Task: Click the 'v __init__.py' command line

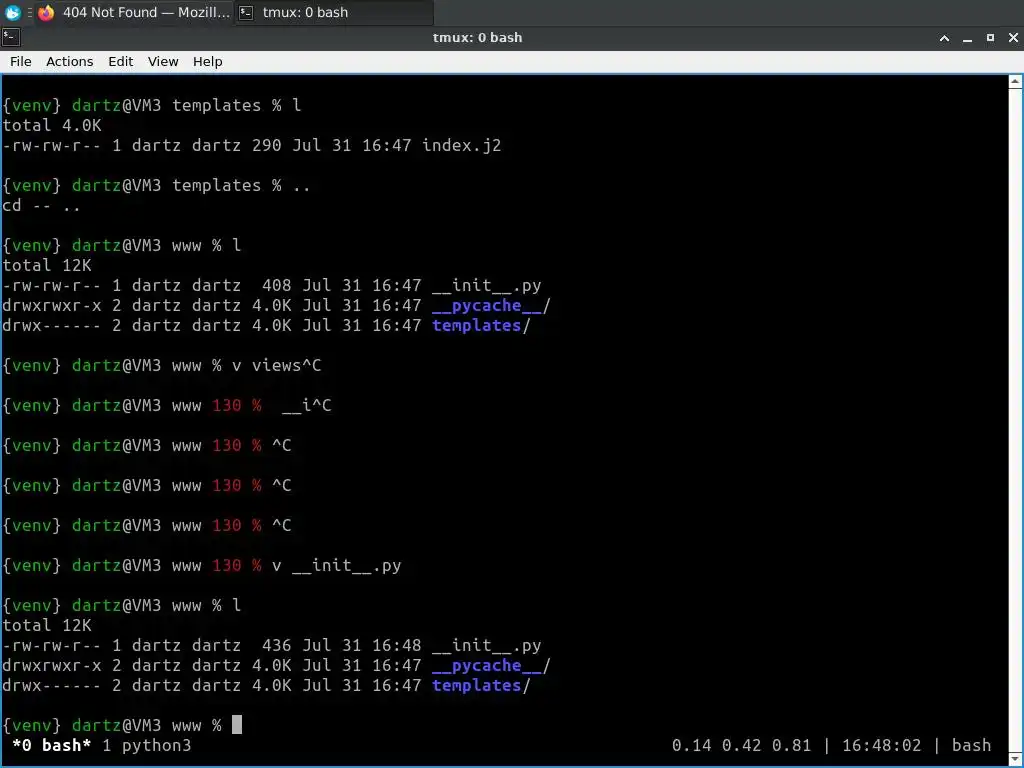Action: pos(336,565)
